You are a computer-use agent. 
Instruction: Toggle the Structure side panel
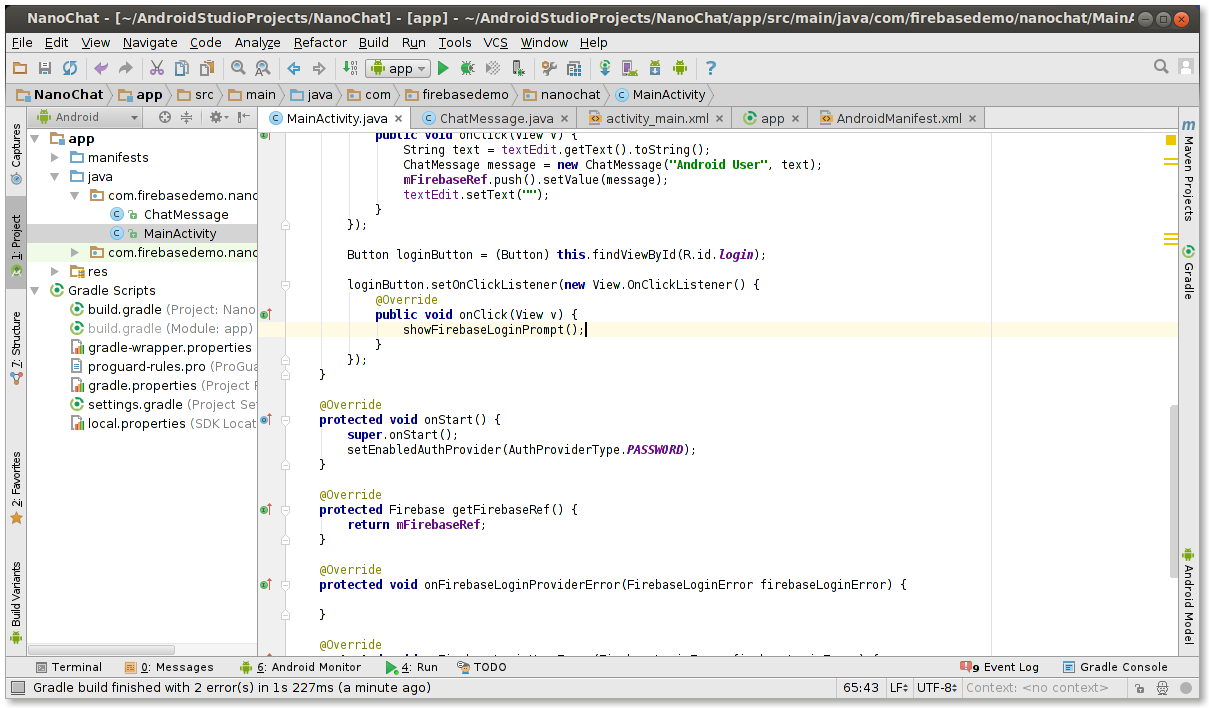point(16,349)
